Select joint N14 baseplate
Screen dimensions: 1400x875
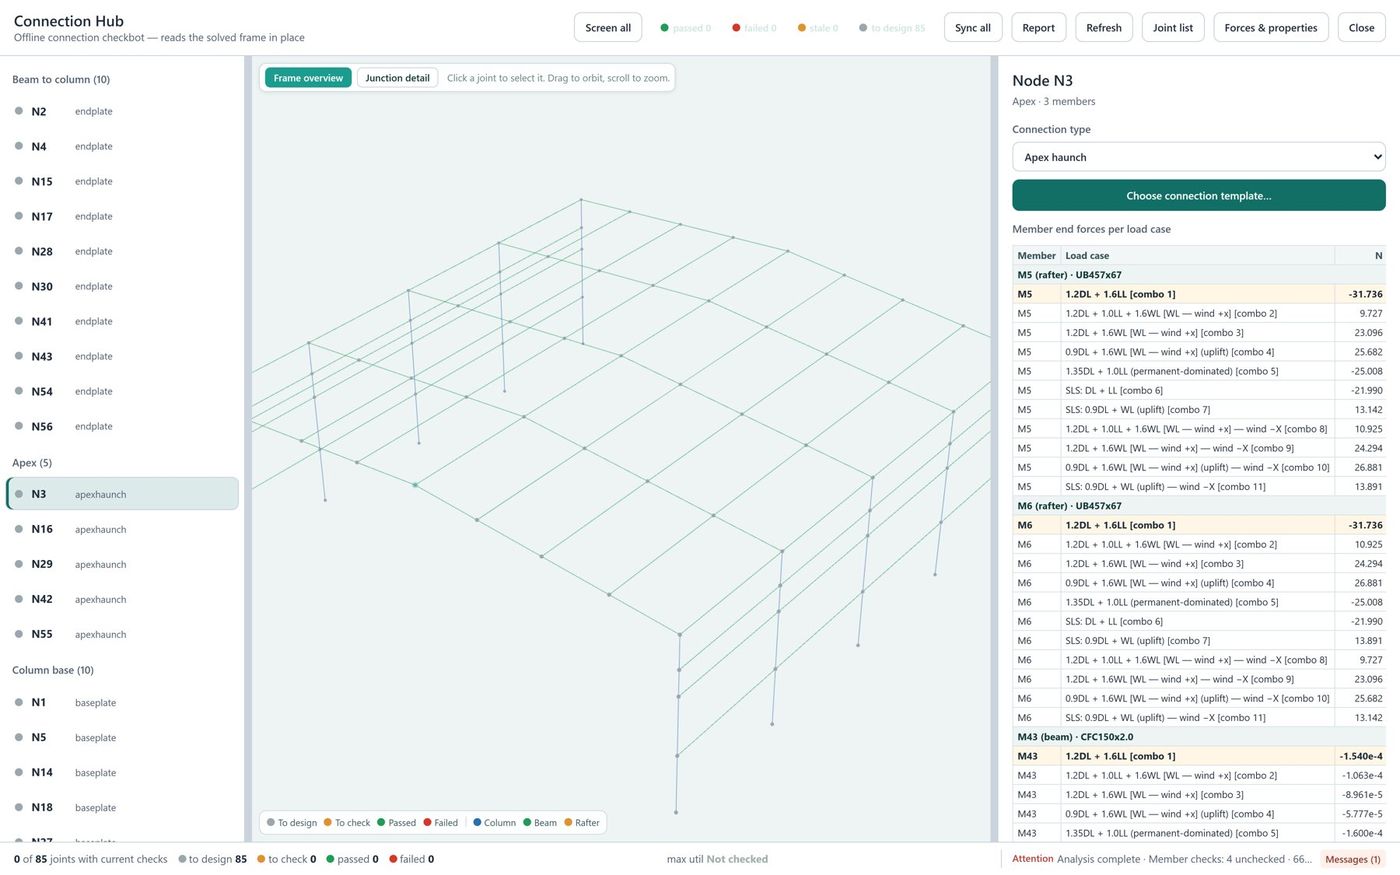pyautogui.click(x=122, y=772)
